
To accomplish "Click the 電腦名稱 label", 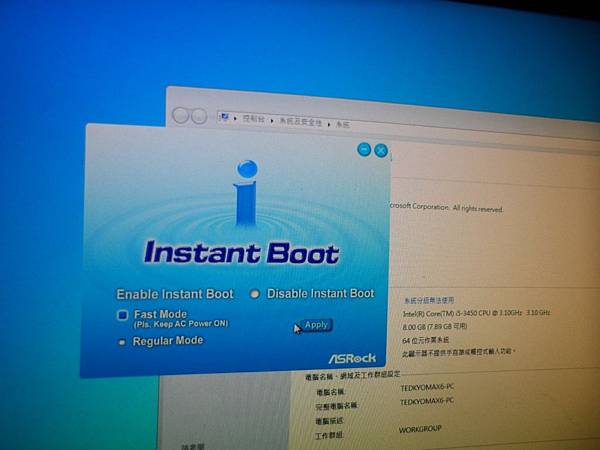I will click(331, 392).
